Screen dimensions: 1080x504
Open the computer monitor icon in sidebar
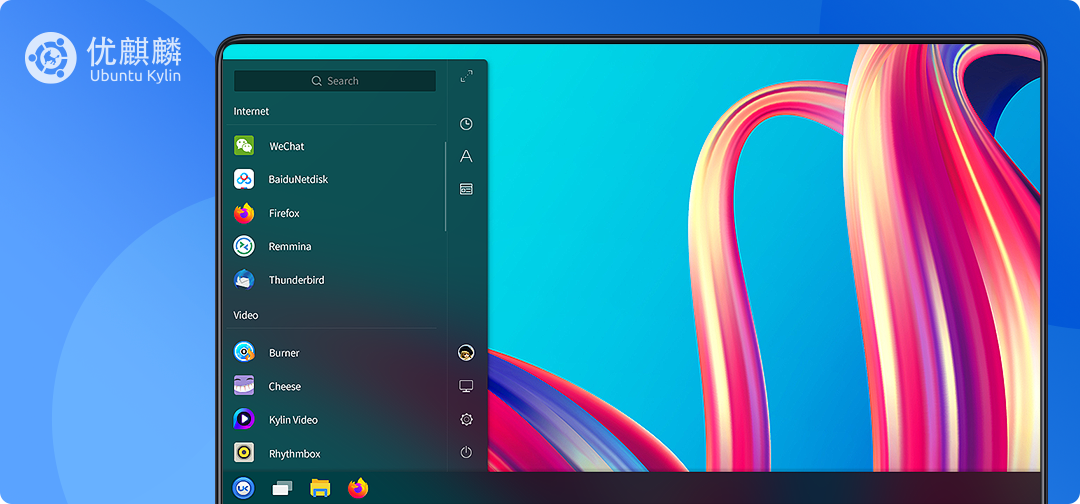[466, 386]
